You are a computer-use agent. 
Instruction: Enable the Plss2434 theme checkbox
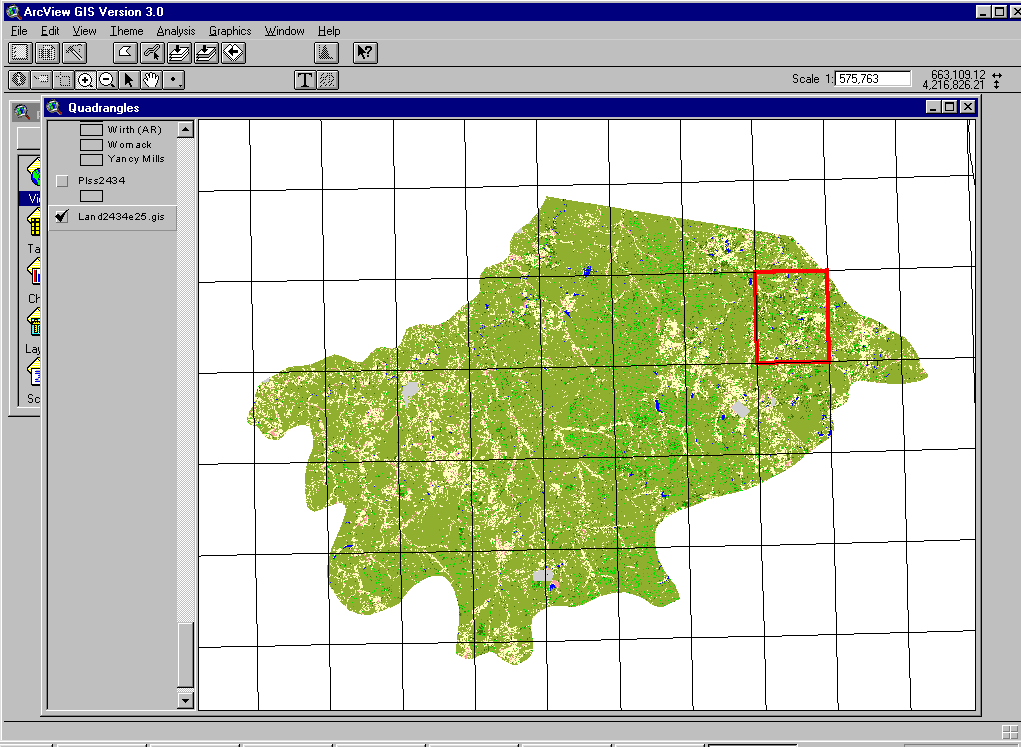(x=63, y=181)
